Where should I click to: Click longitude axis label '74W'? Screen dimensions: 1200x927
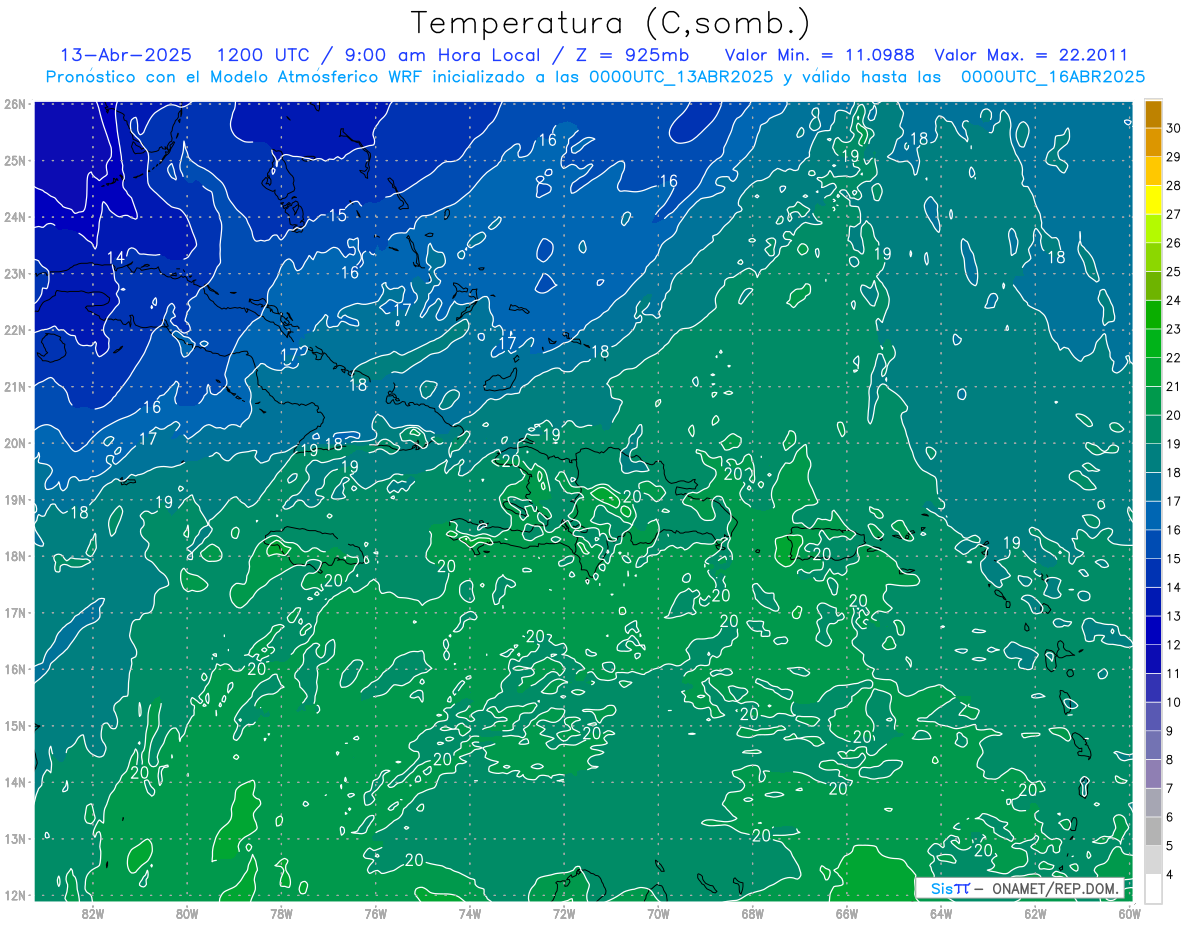(x=470, y=912)
